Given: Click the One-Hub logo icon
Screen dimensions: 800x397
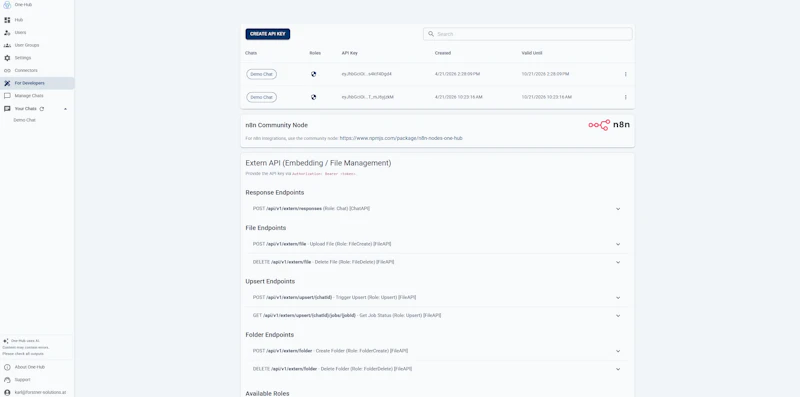Looking at the screenshot, I should coord(7,5).
